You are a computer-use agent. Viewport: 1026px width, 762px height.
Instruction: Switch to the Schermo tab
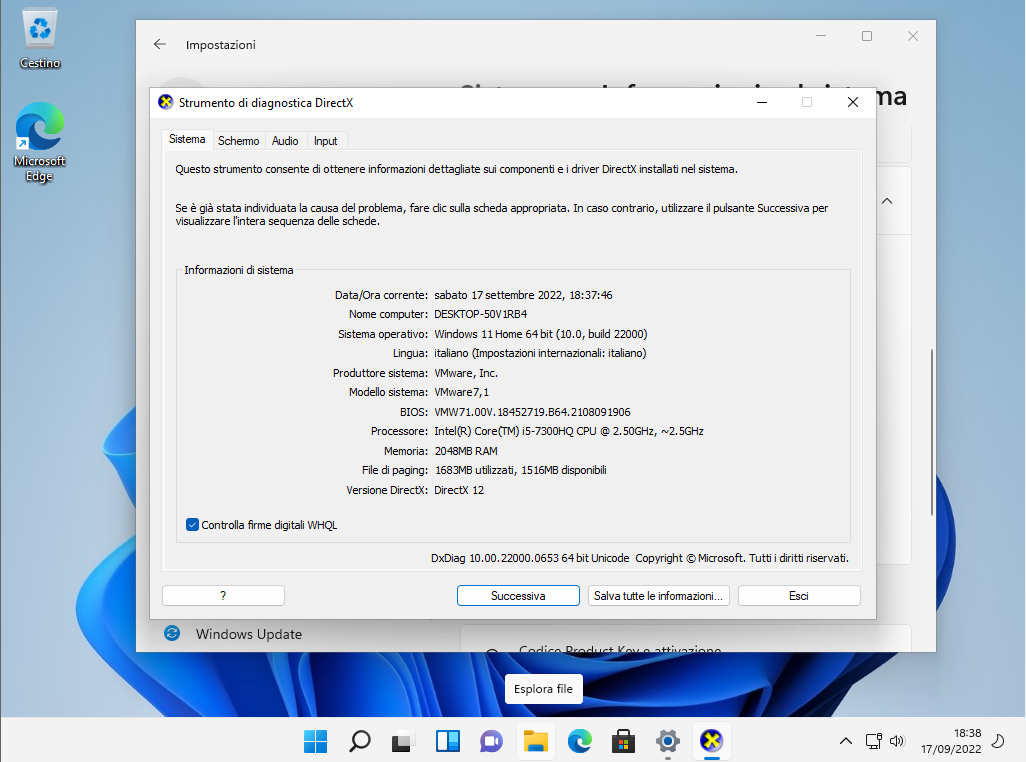coord(238,141)
